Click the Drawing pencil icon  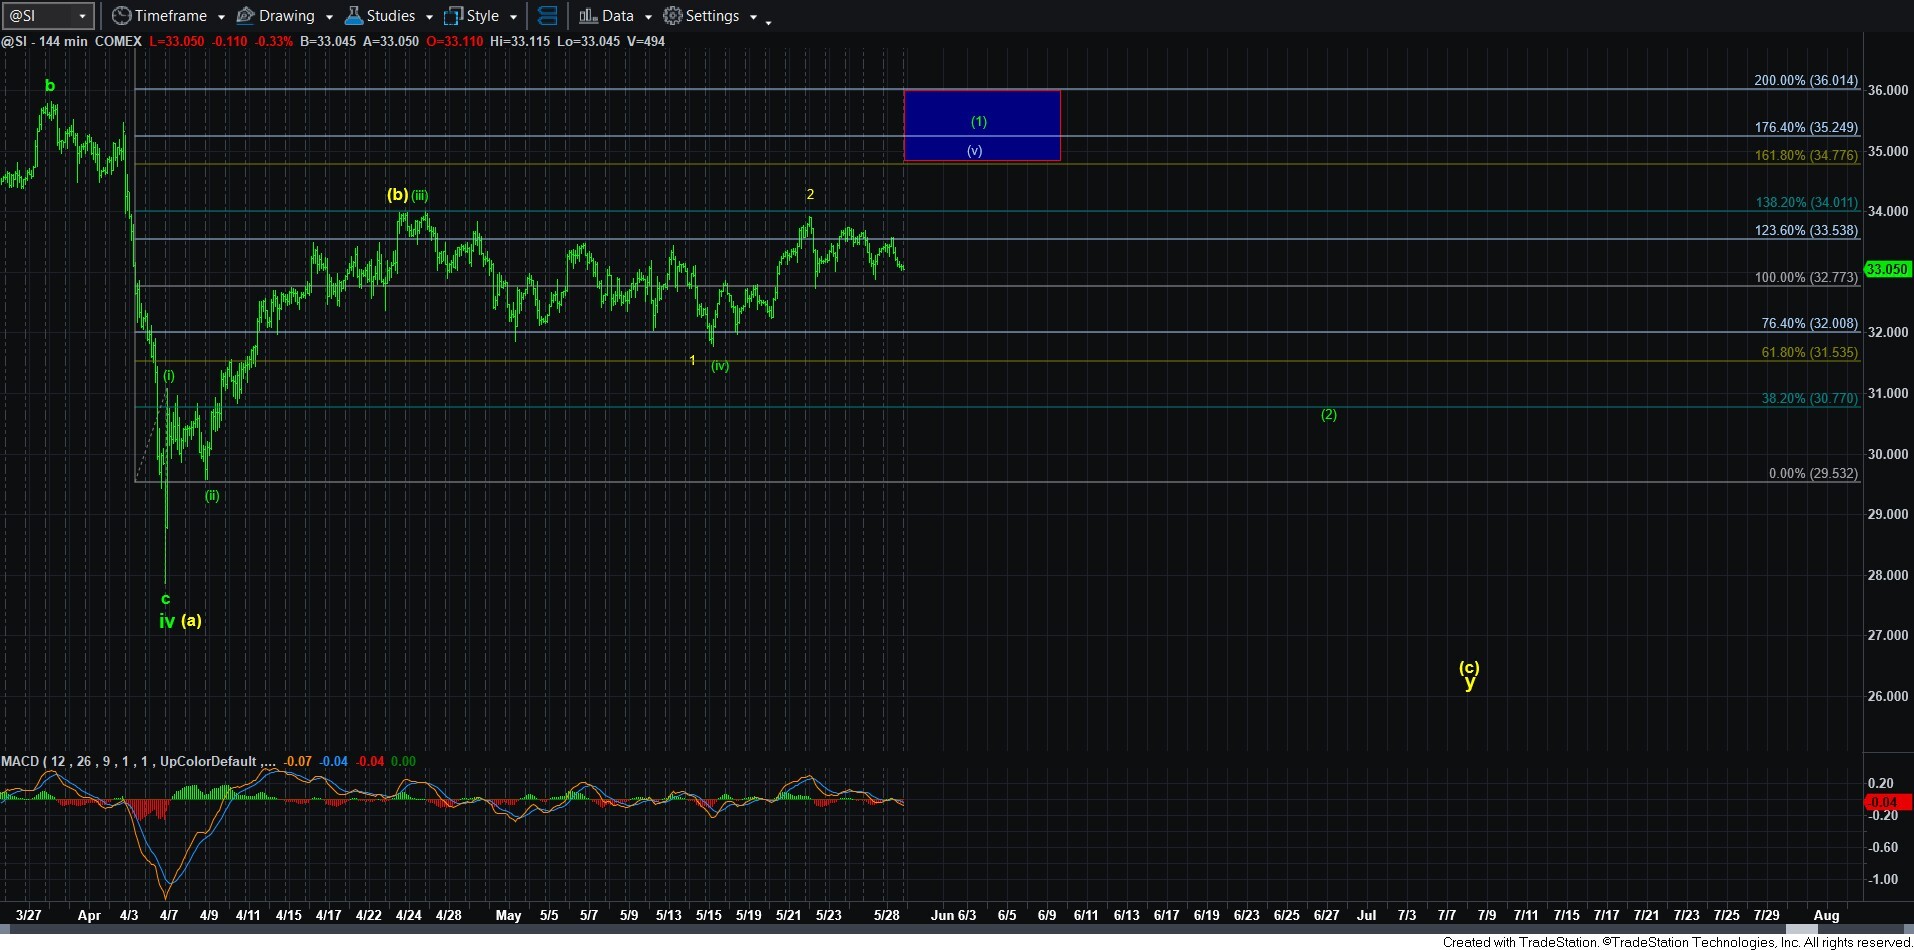(x=245, y=16)
